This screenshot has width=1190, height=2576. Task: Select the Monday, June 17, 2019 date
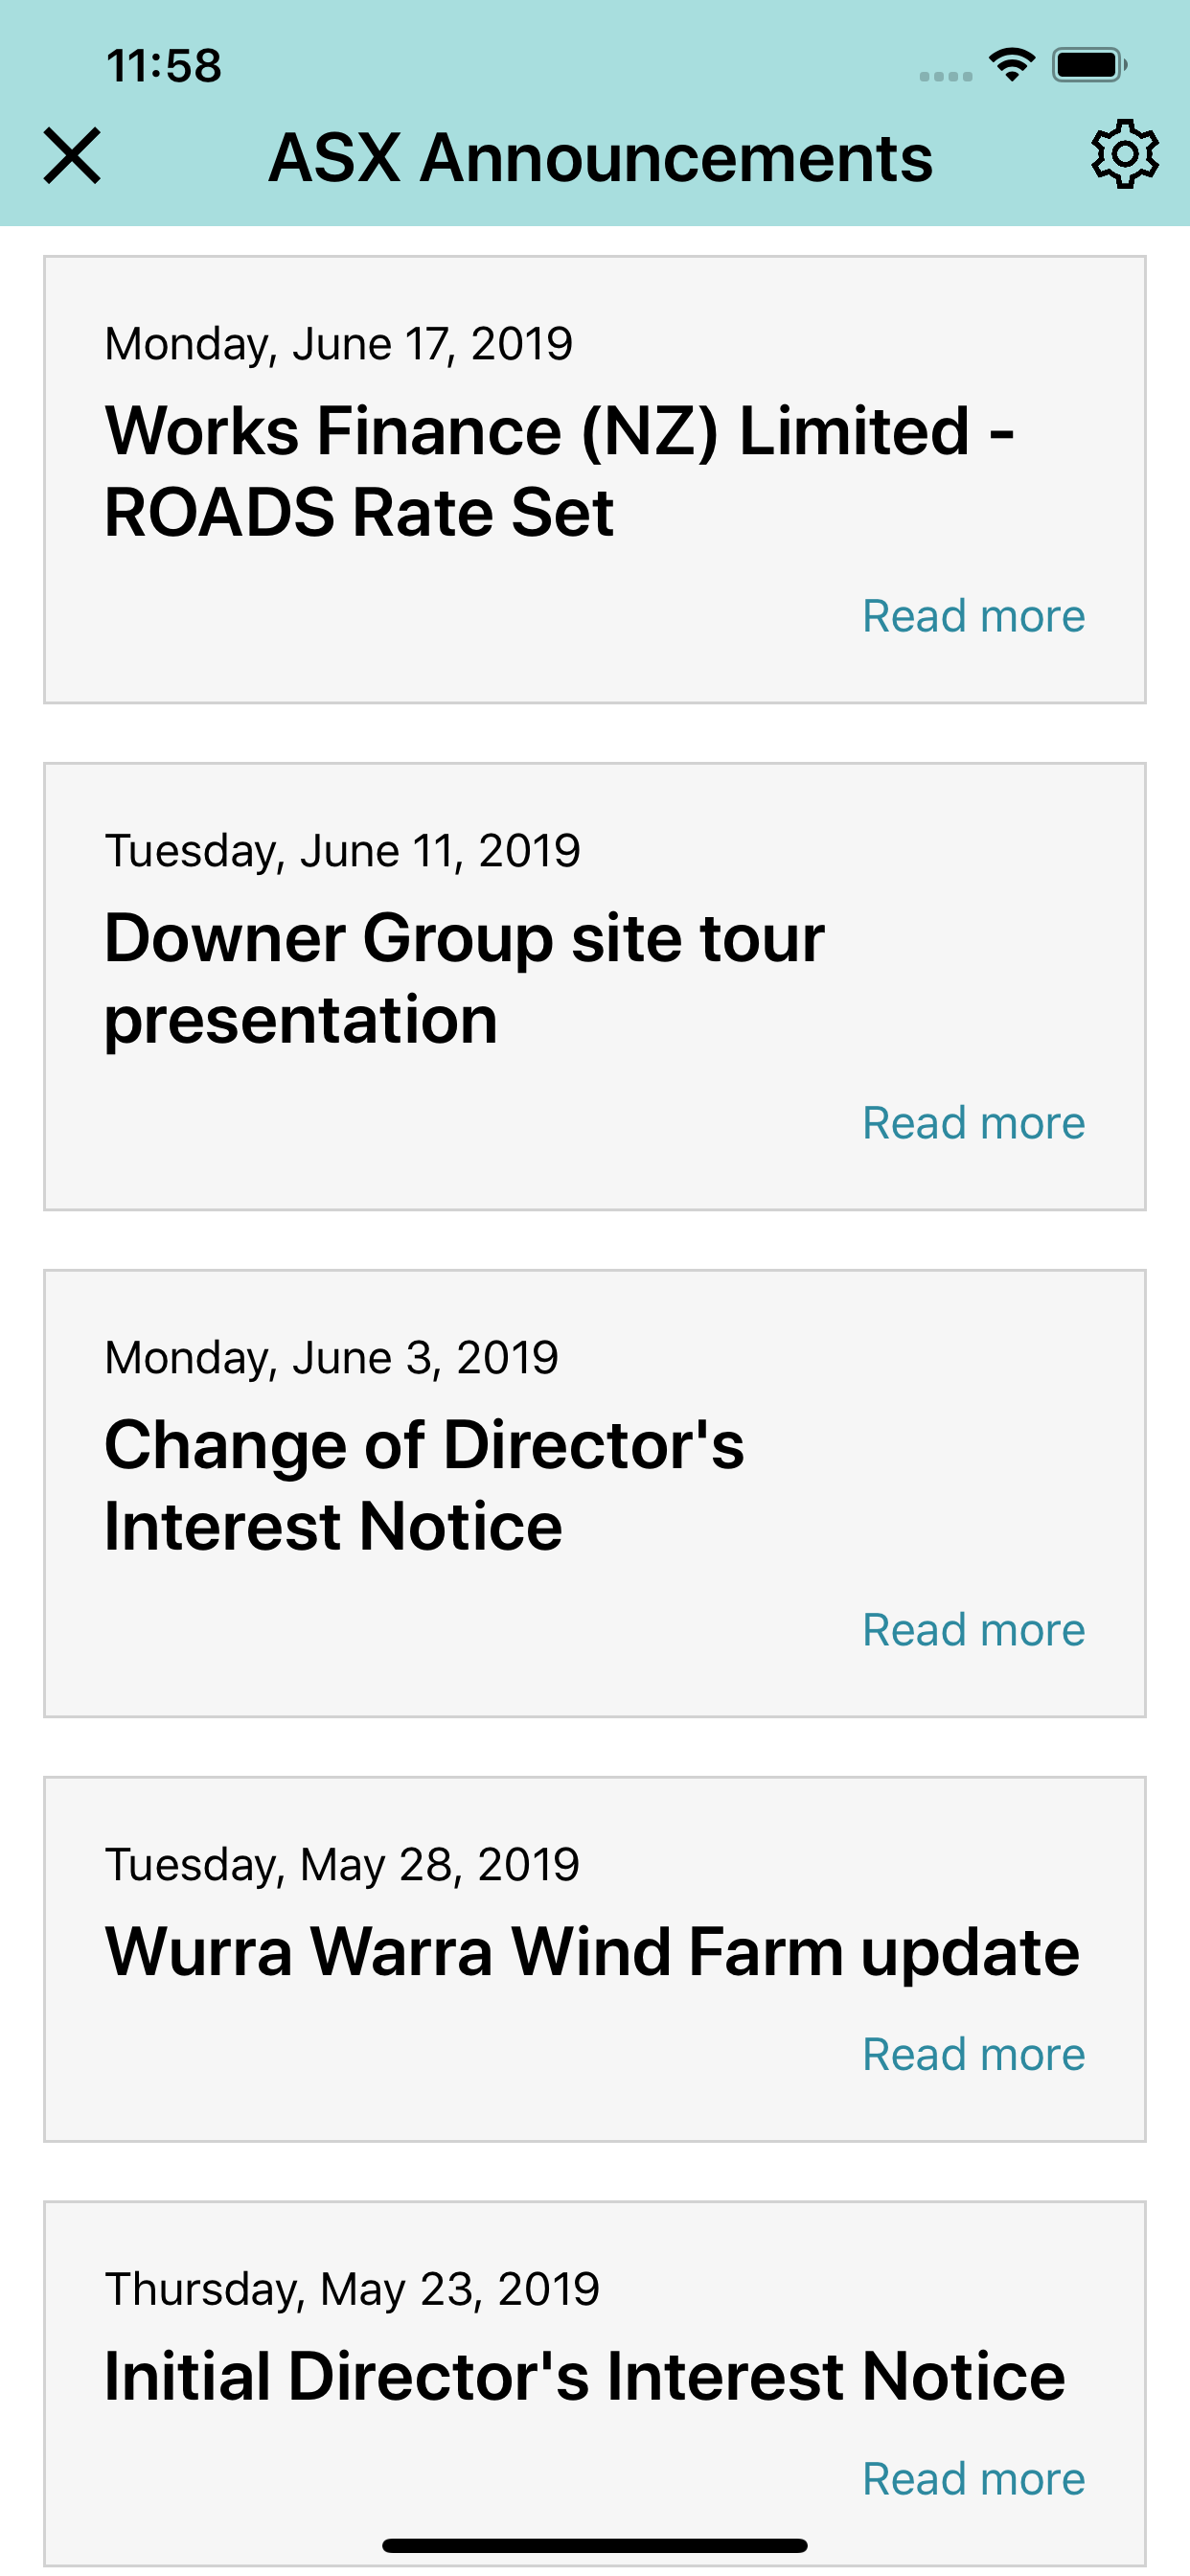point(339,344)
